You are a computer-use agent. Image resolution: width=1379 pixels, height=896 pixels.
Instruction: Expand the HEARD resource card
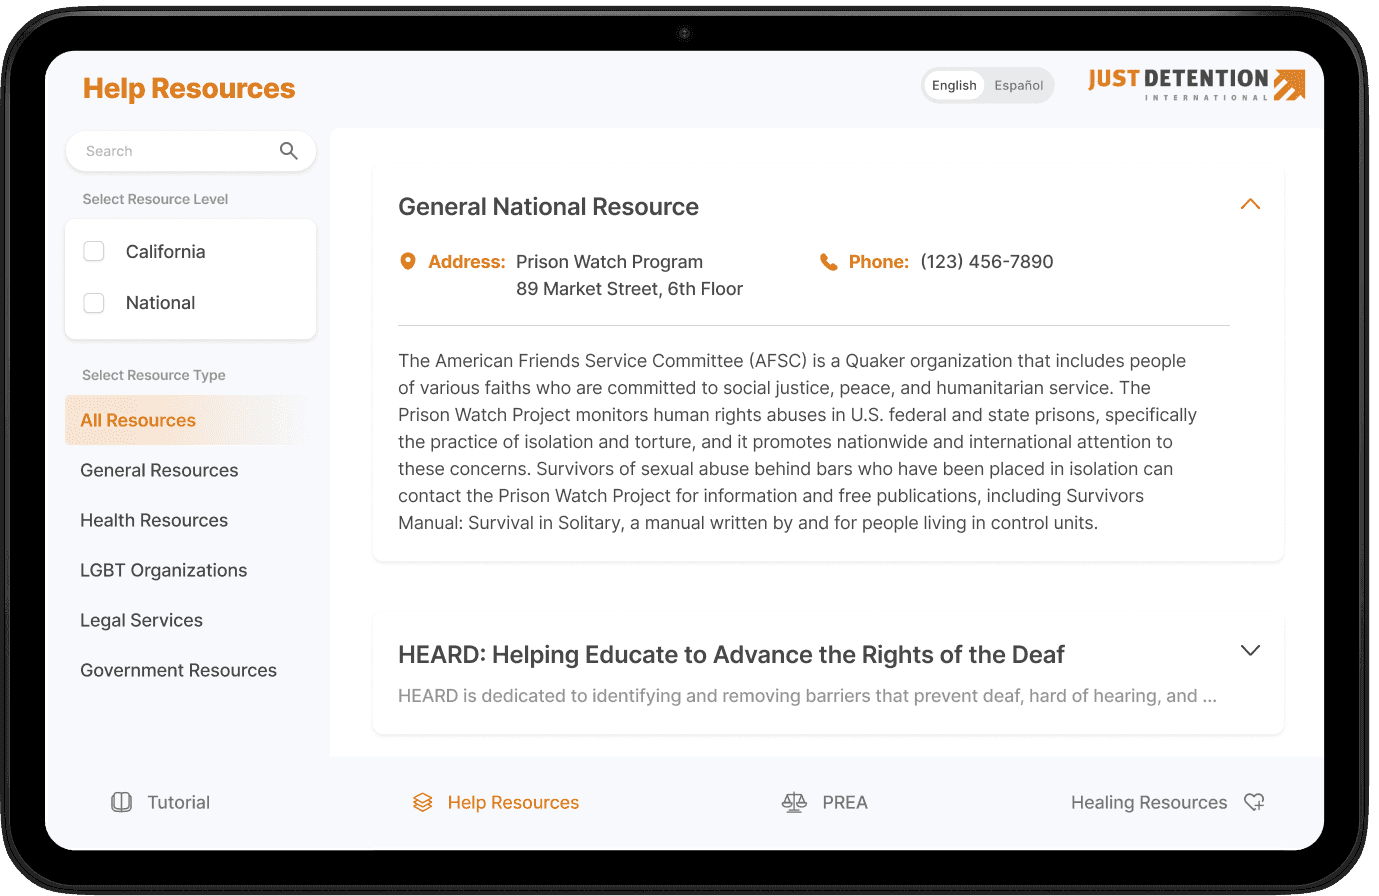1250,650
